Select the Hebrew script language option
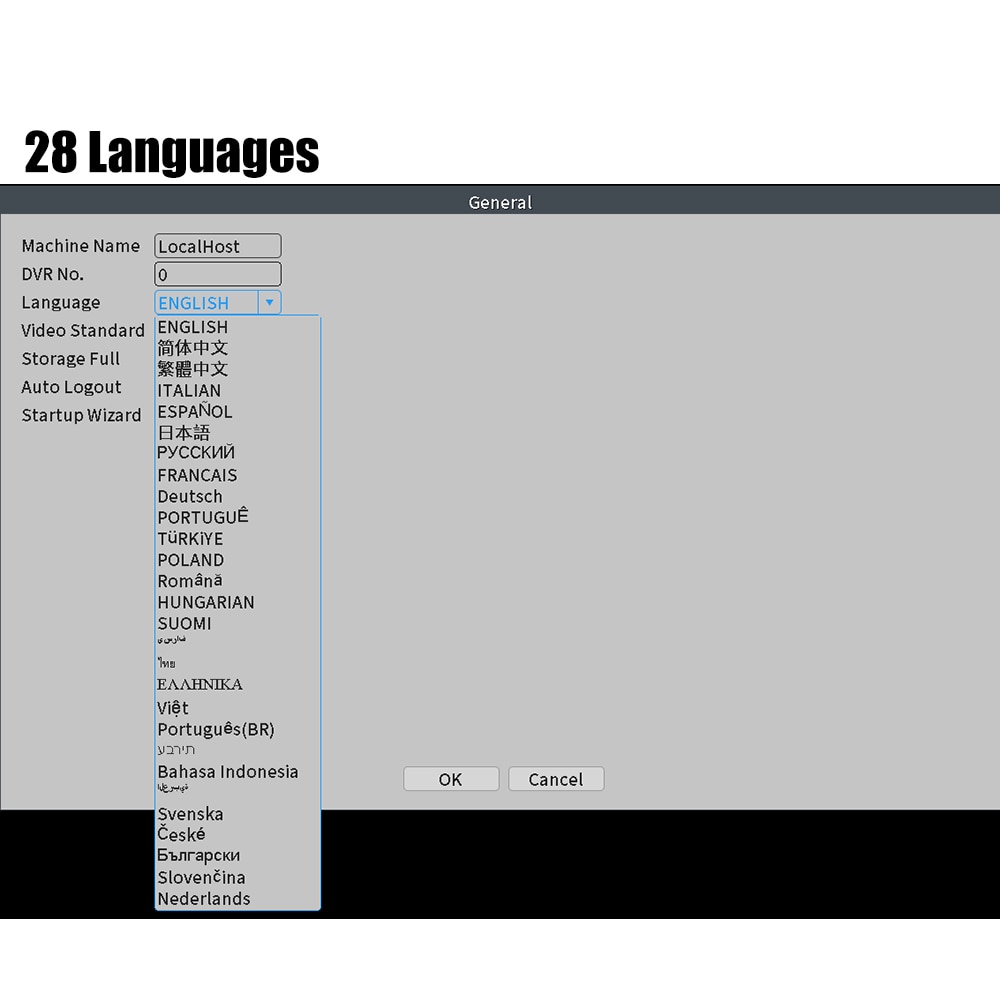The image size is (1000, 1000). click(237, 750)
